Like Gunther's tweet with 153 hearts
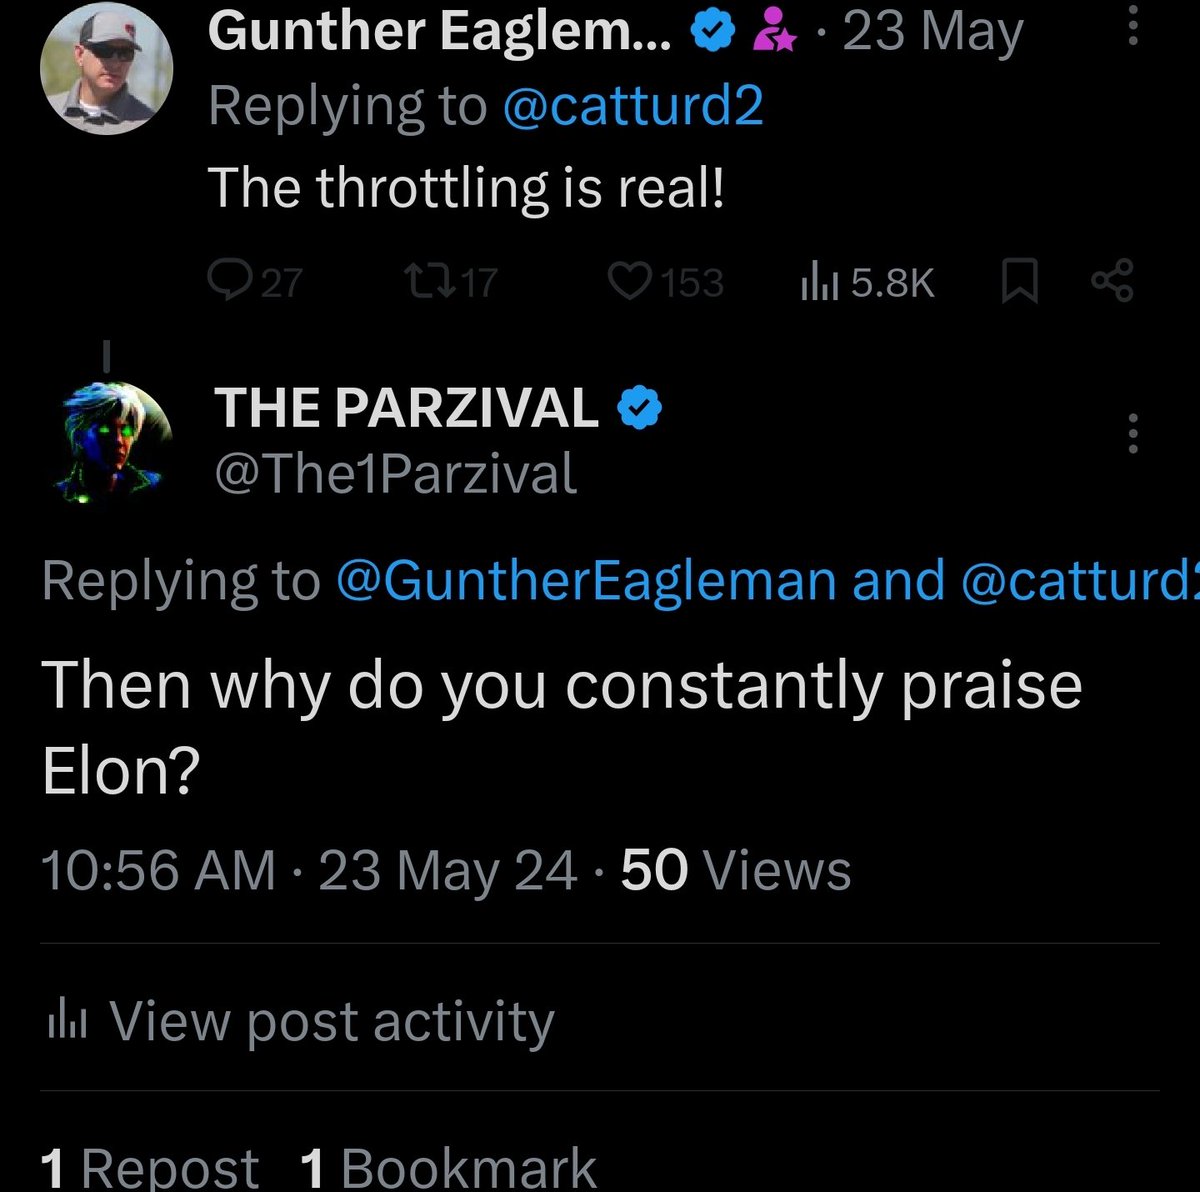 click(630, 282)
